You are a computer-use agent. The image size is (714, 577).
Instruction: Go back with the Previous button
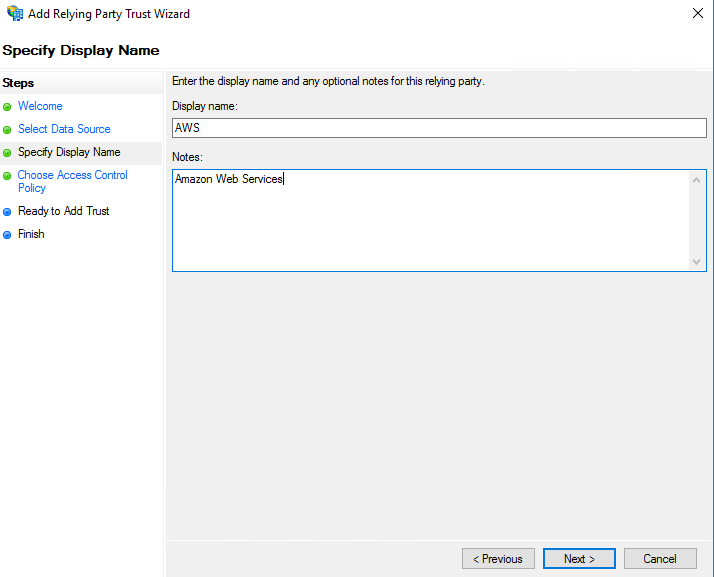pos(497,559)
